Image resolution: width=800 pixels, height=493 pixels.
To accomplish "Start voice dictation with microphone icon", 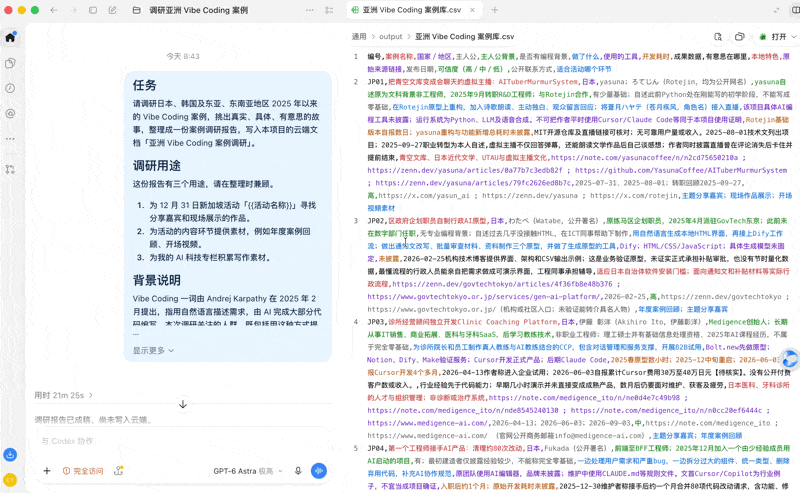I will (x=298, y=471).
